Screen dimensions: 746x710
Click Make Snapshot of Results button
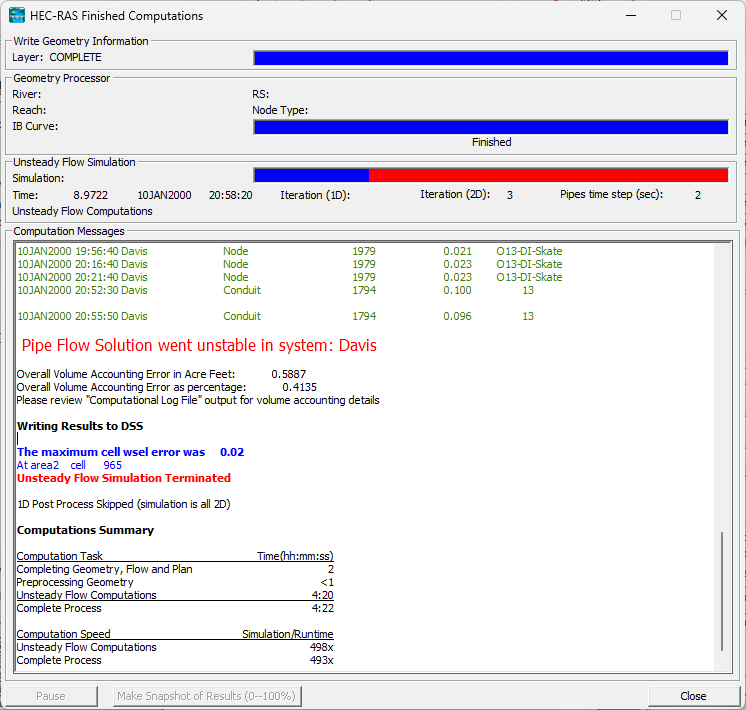pos(206,696)
